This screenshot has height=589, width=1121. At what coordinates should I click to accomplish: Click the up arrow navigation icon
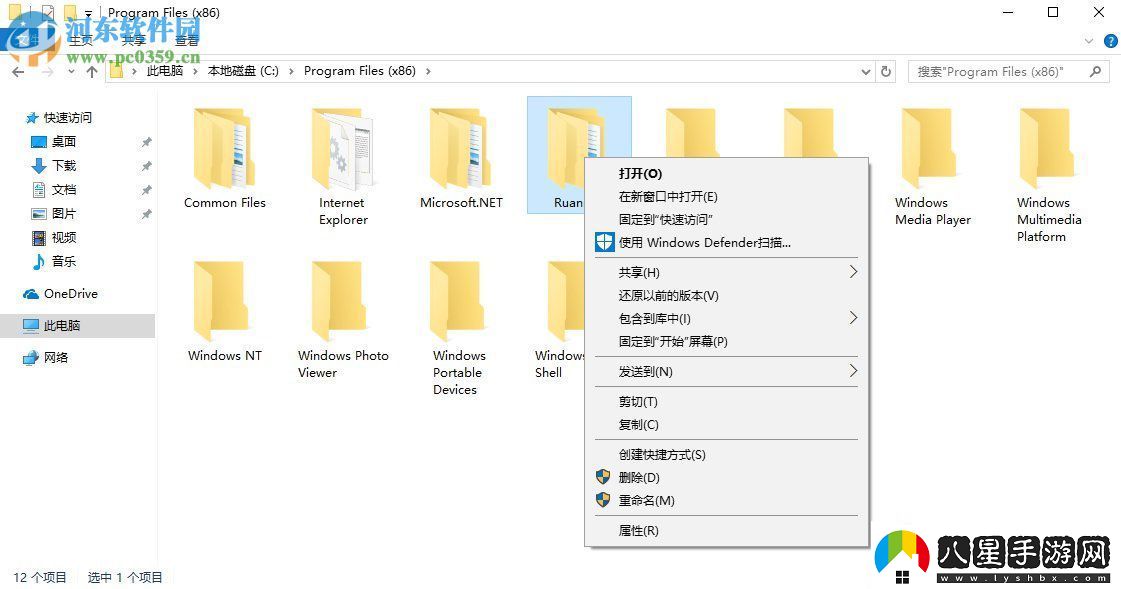(x=91, y=71)
